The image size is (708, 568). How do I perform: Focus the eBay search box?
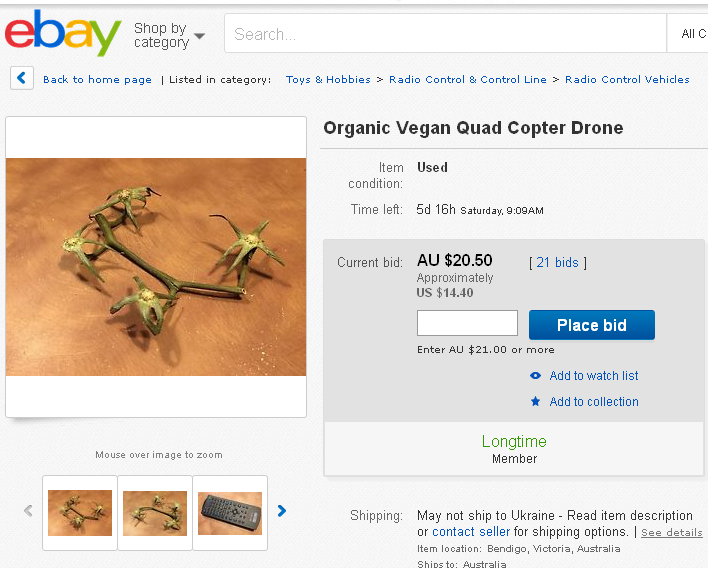point(445,34)
